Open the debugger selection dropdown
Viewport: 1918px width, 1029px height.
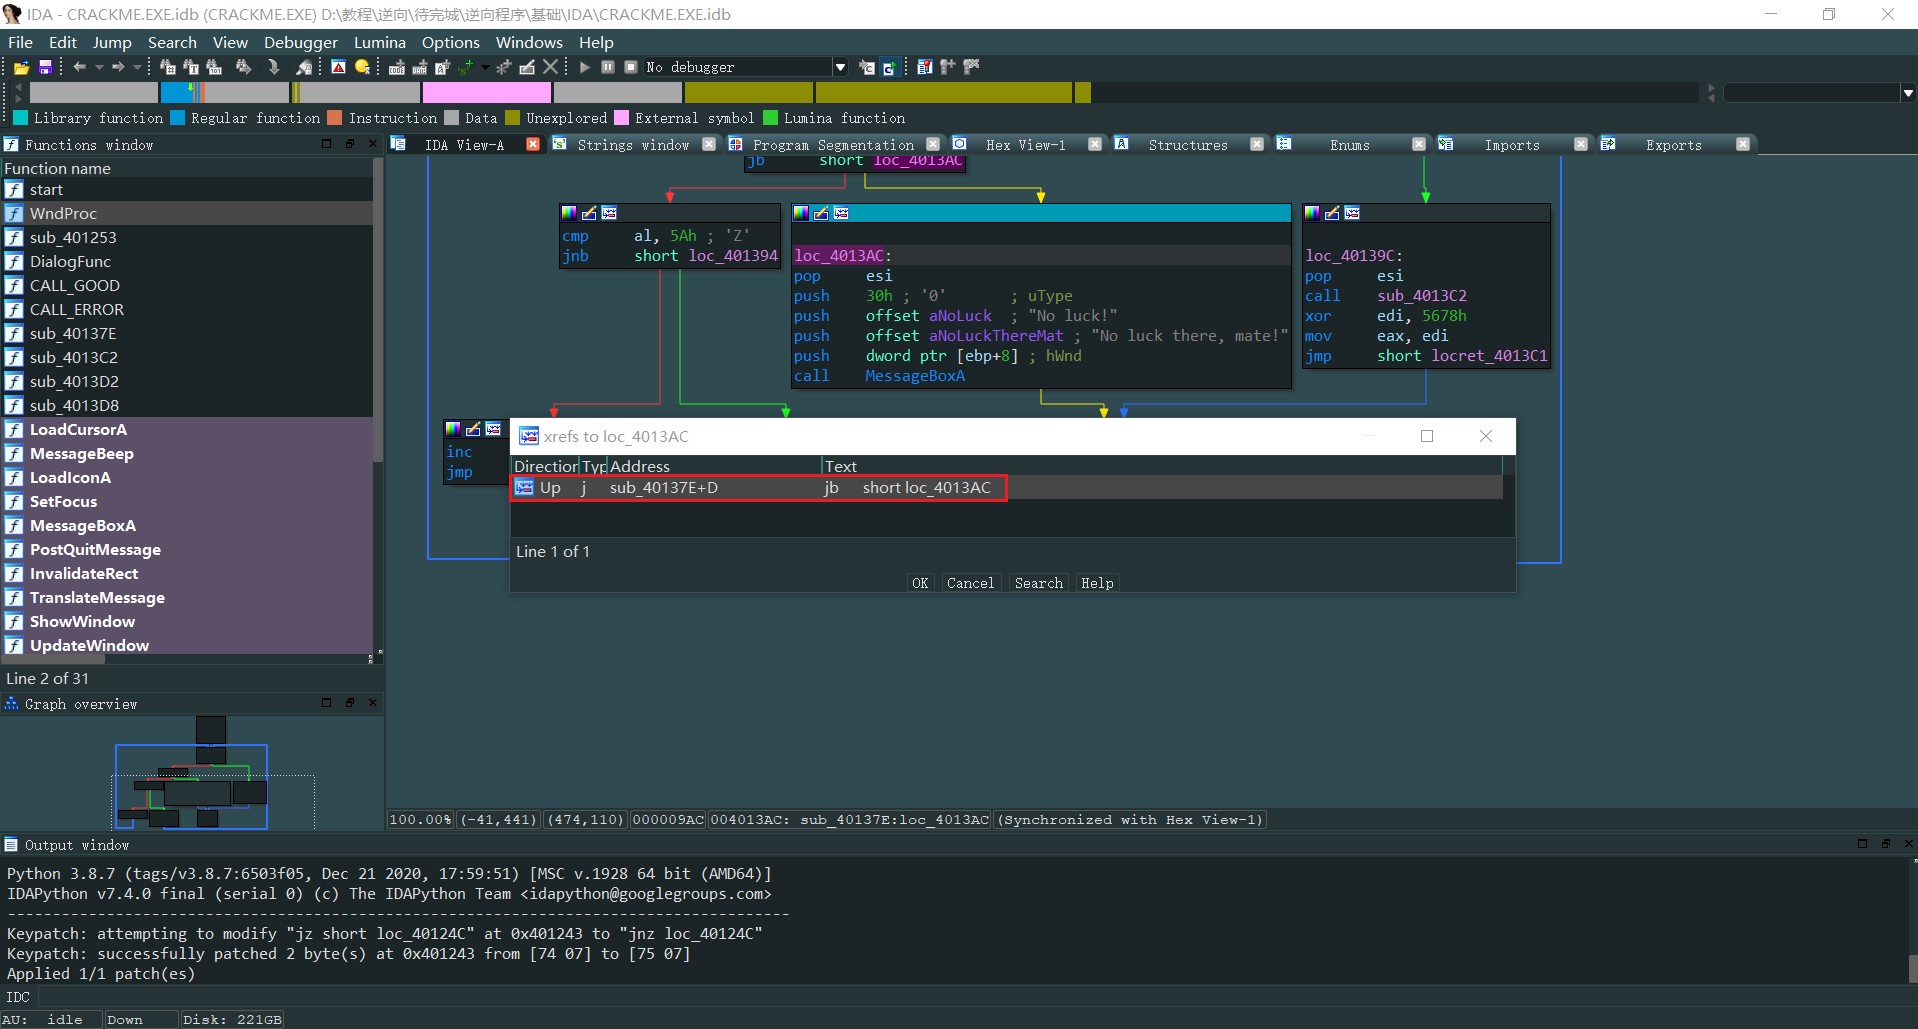tap(840, 67)
